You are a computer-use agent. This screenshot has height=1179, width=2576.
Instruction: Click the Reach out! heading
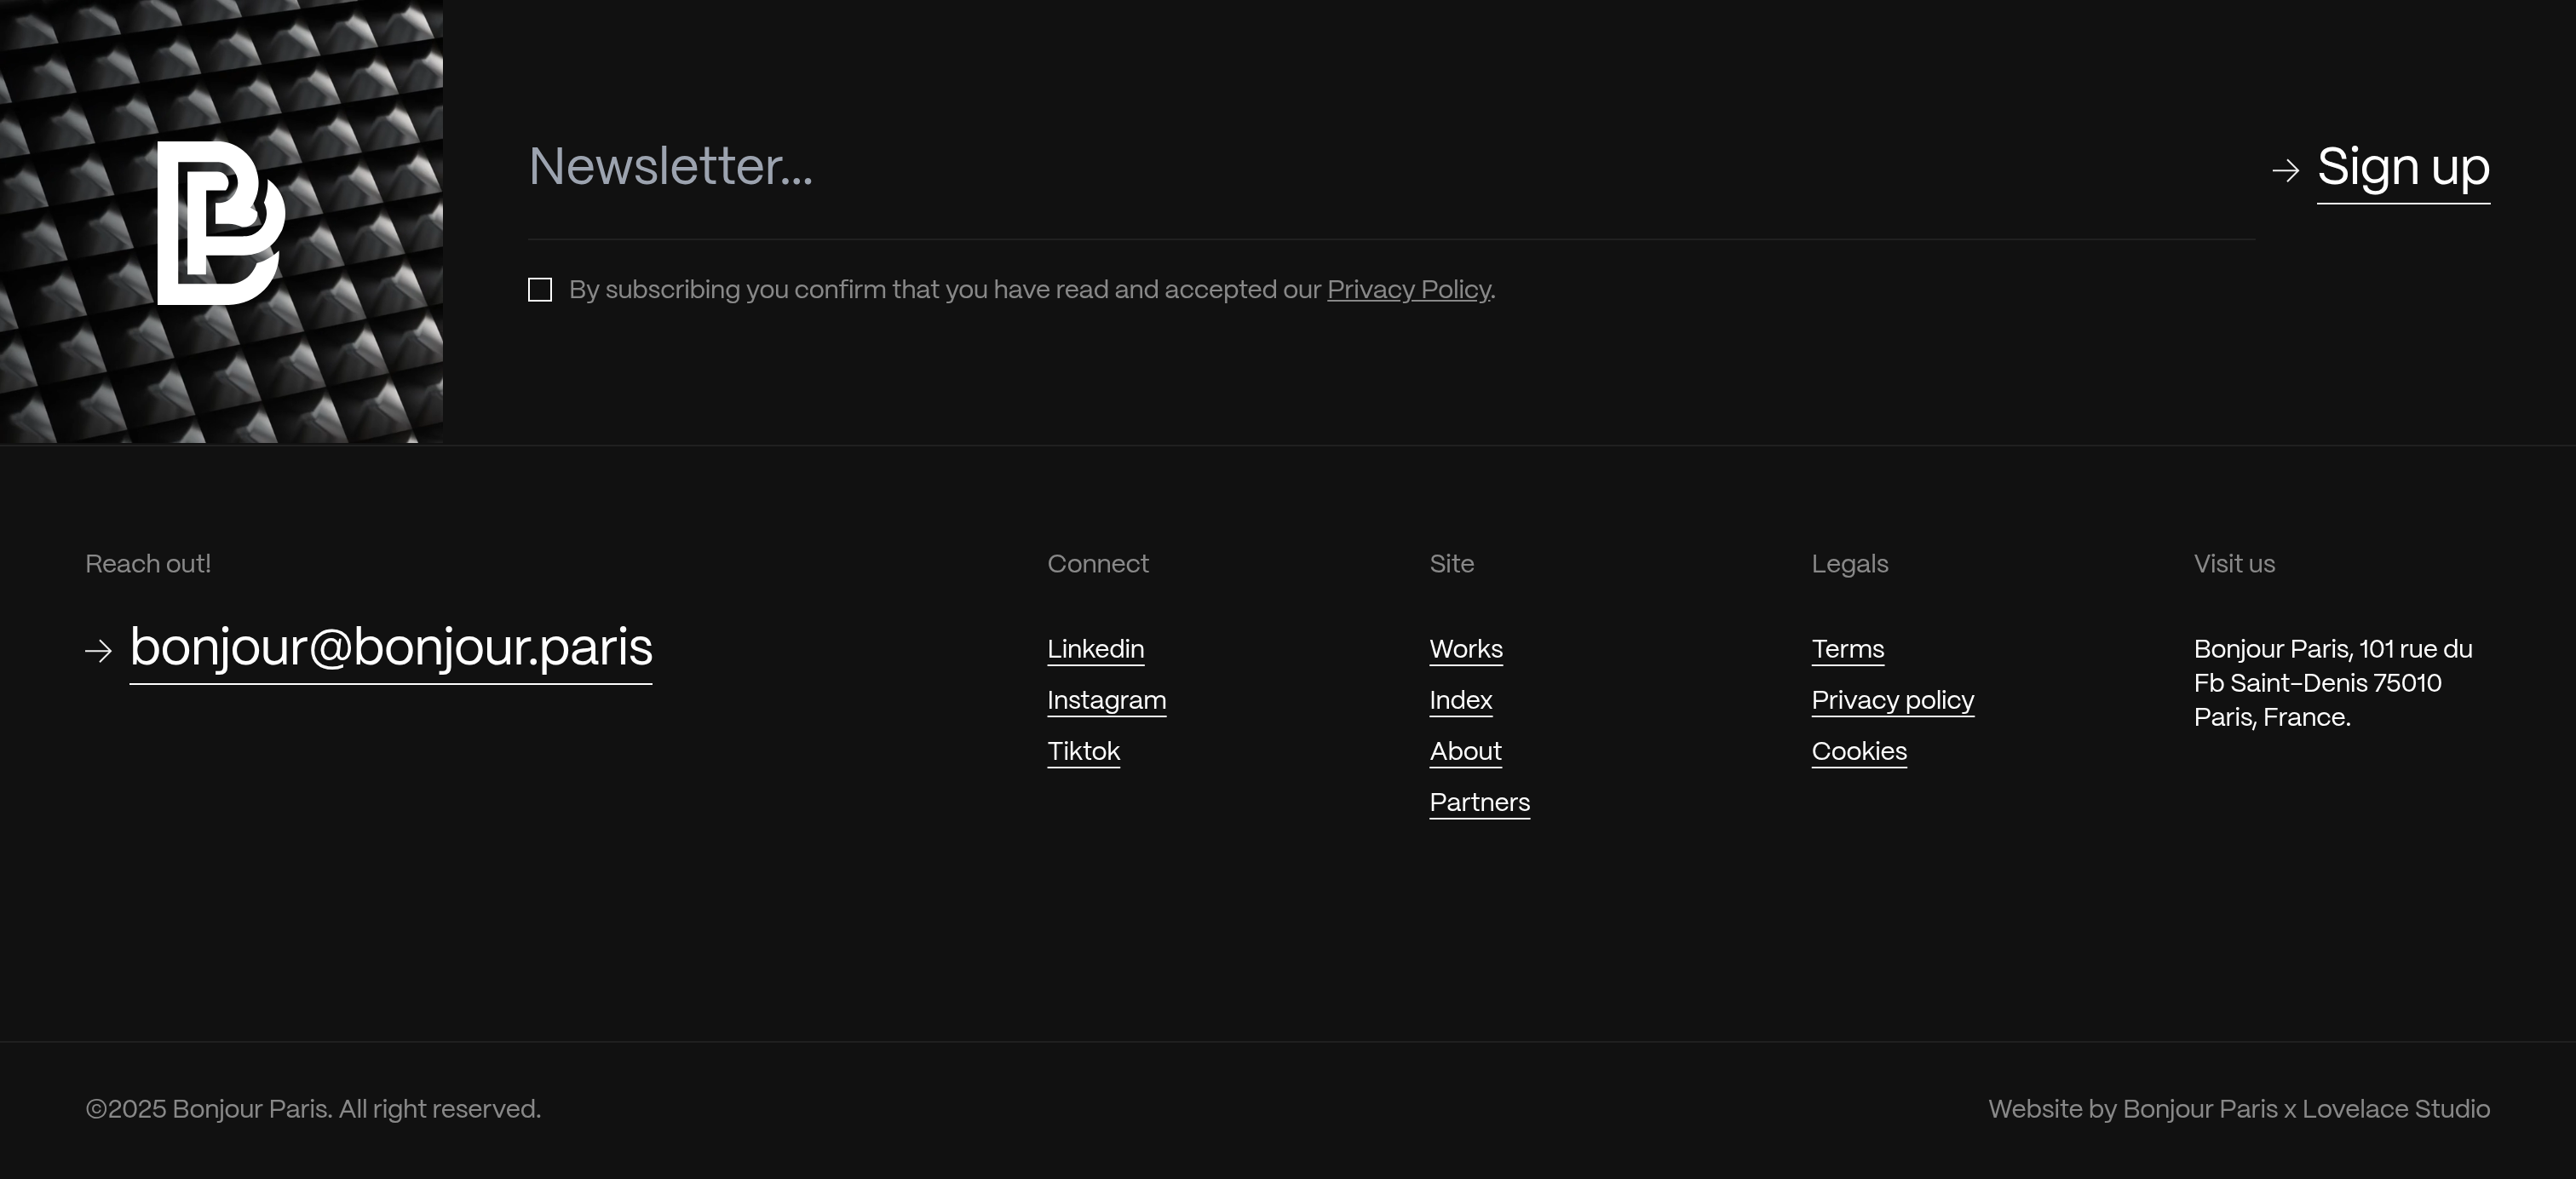[x=148, y=564]
